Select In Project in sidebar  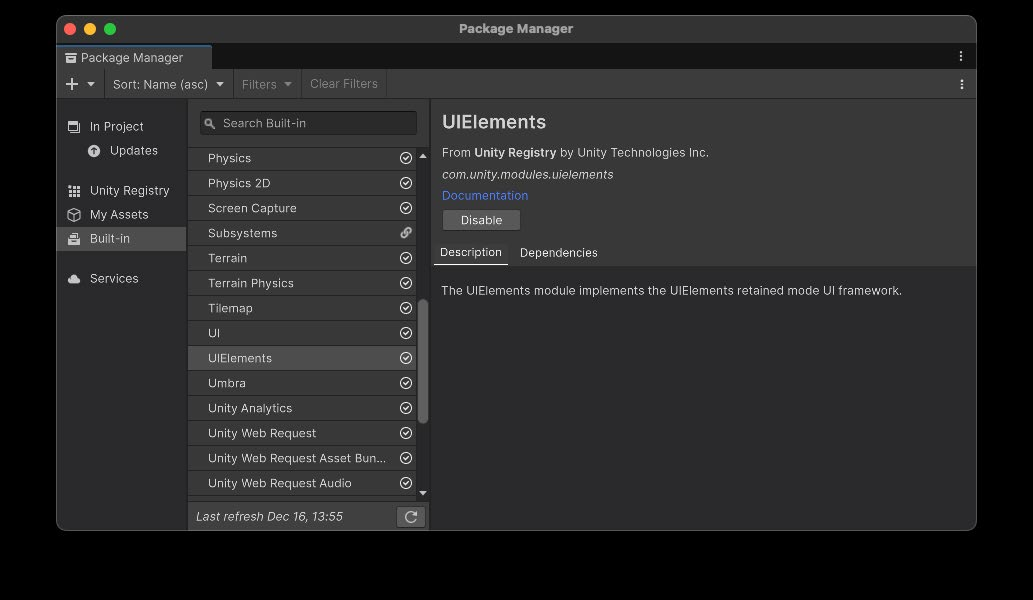[121, 126]
